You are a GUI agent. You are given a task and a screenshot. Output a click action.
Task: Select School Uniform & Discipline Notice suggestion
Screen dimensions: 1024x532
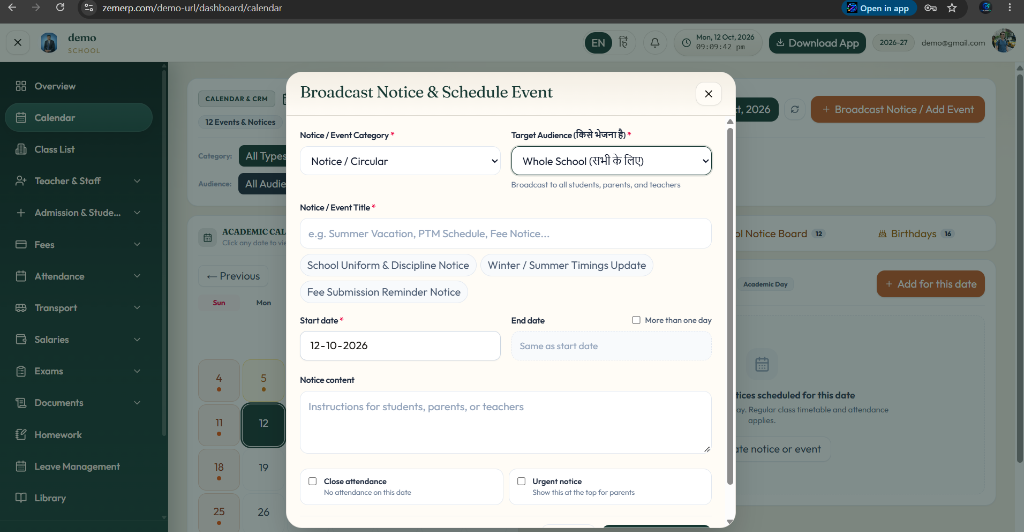coord(388,265)
